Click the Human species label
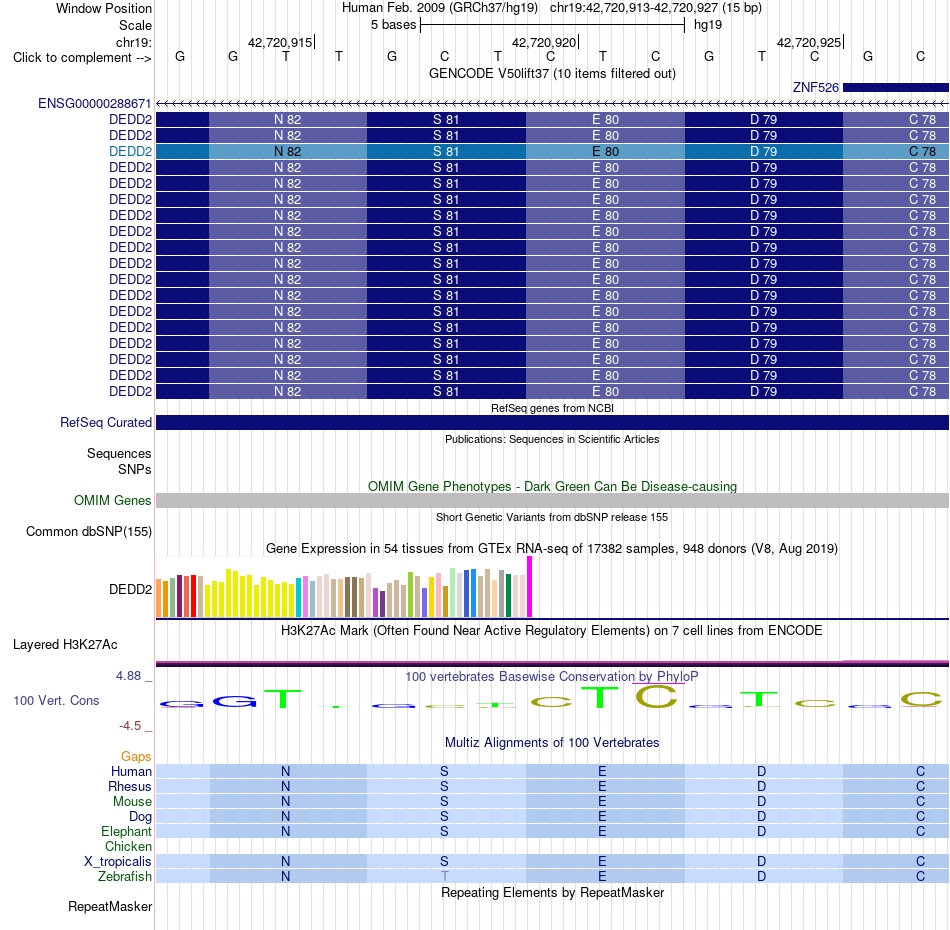 coord(131,771)
